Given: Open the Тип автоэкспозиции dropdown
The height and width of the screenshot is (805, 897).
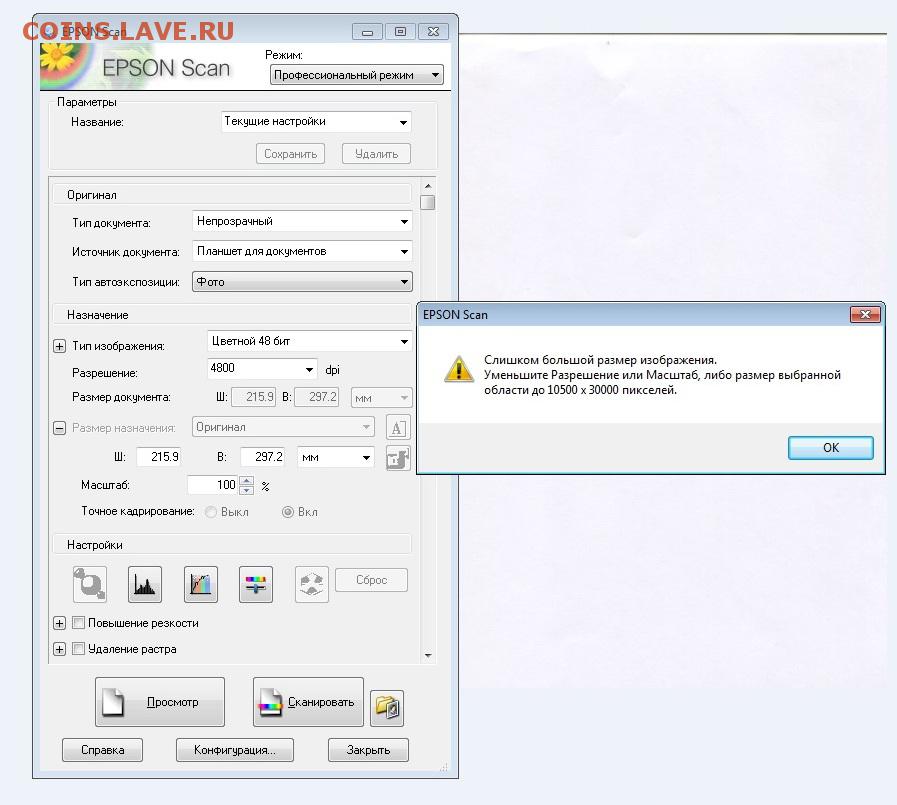Looking at the screenshot, I should click(x=302, y=281).
